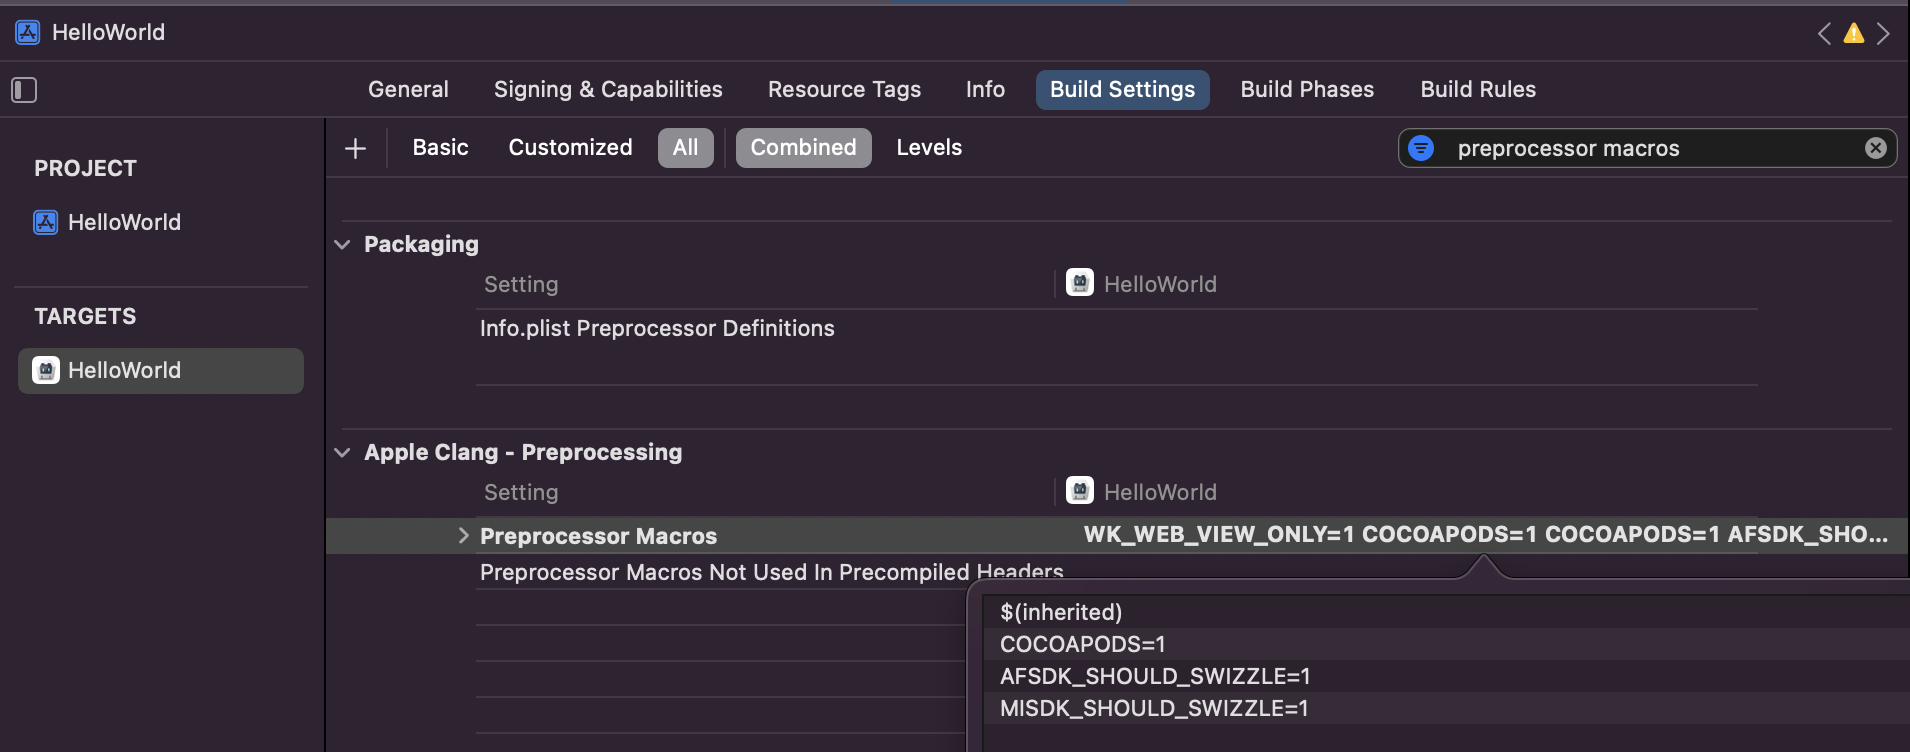
Task: Switch to Levels view
Action: click(x=929, y=148)
